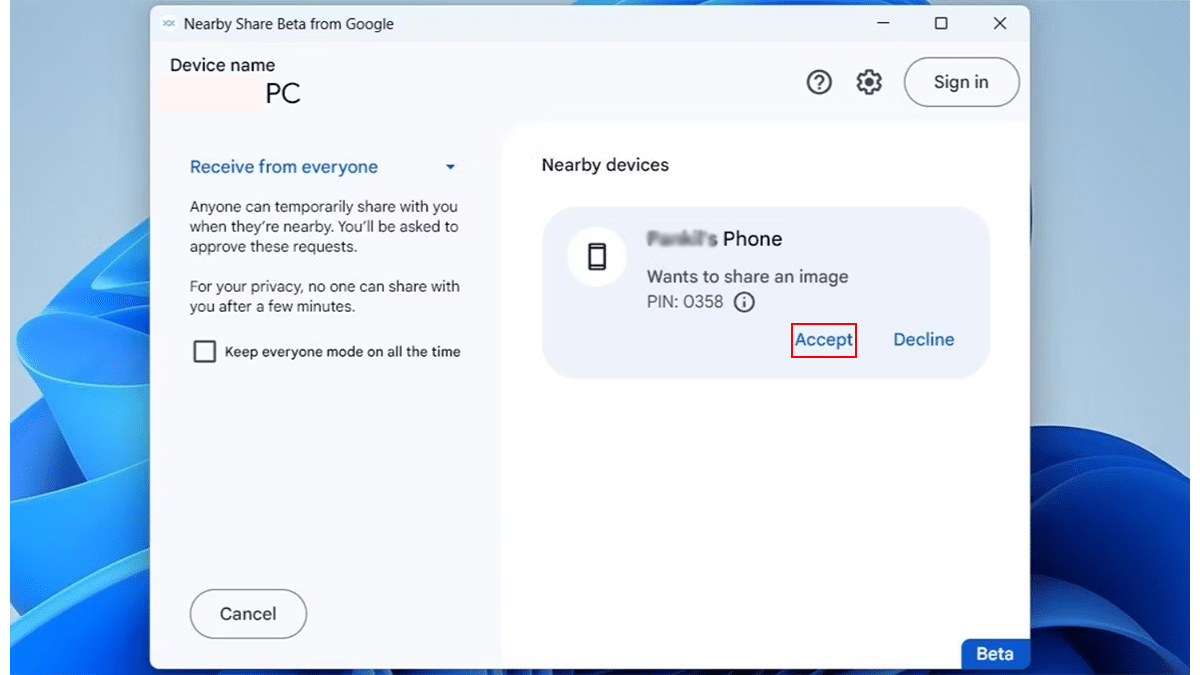Minimize the Nearby Share window
The height and width of the screenshot is (675, 1200).
pyautogui.click(x=881, y=24)
